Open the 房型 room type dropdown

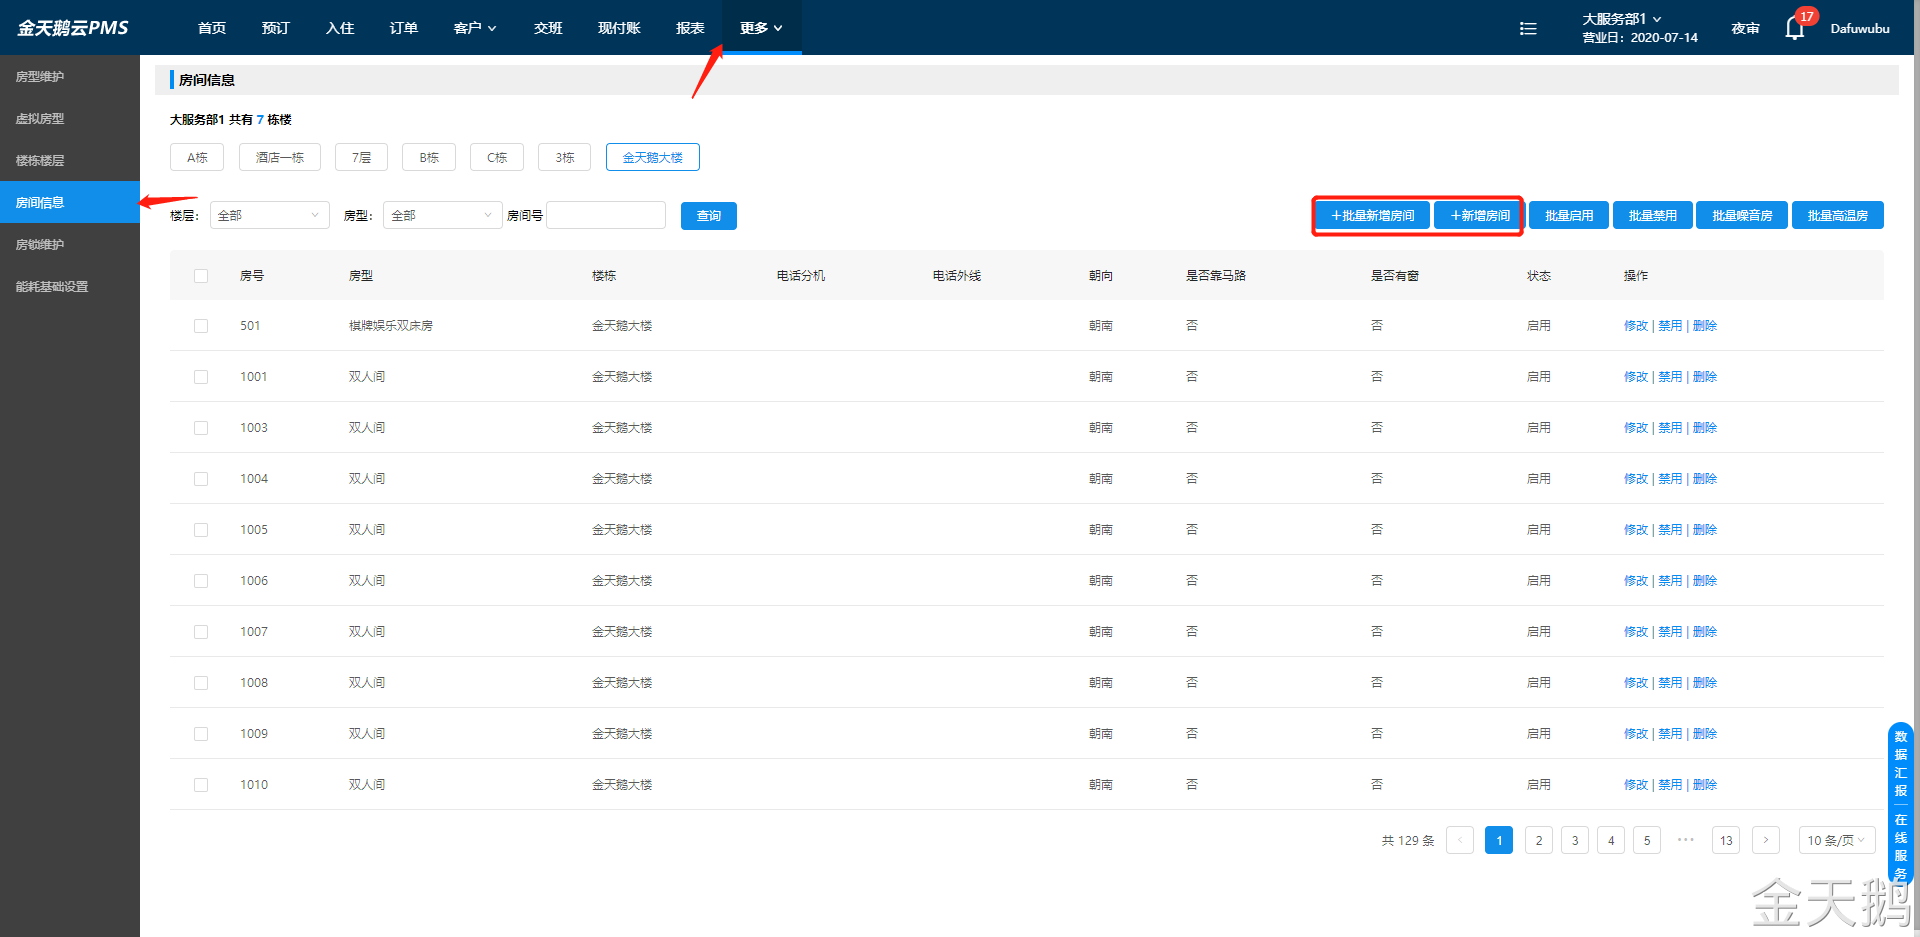(x=442, y=215)
